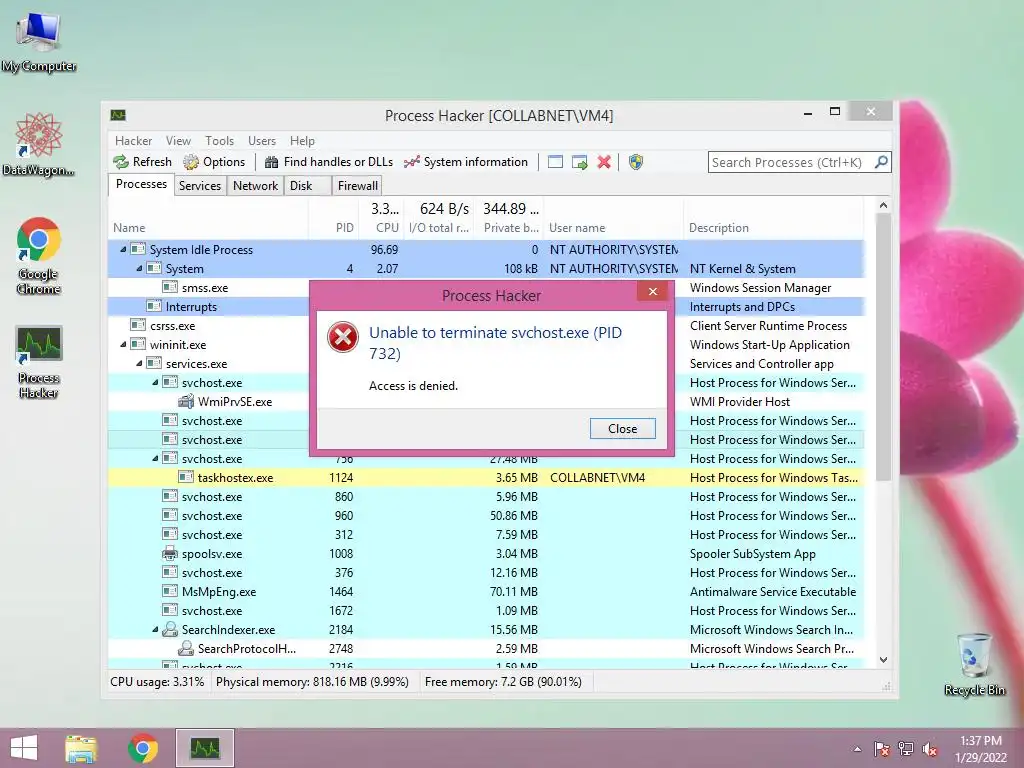Open File Explorer from the taskbar
This screenshot has height=768, width=1024.
tap(81, 748)
